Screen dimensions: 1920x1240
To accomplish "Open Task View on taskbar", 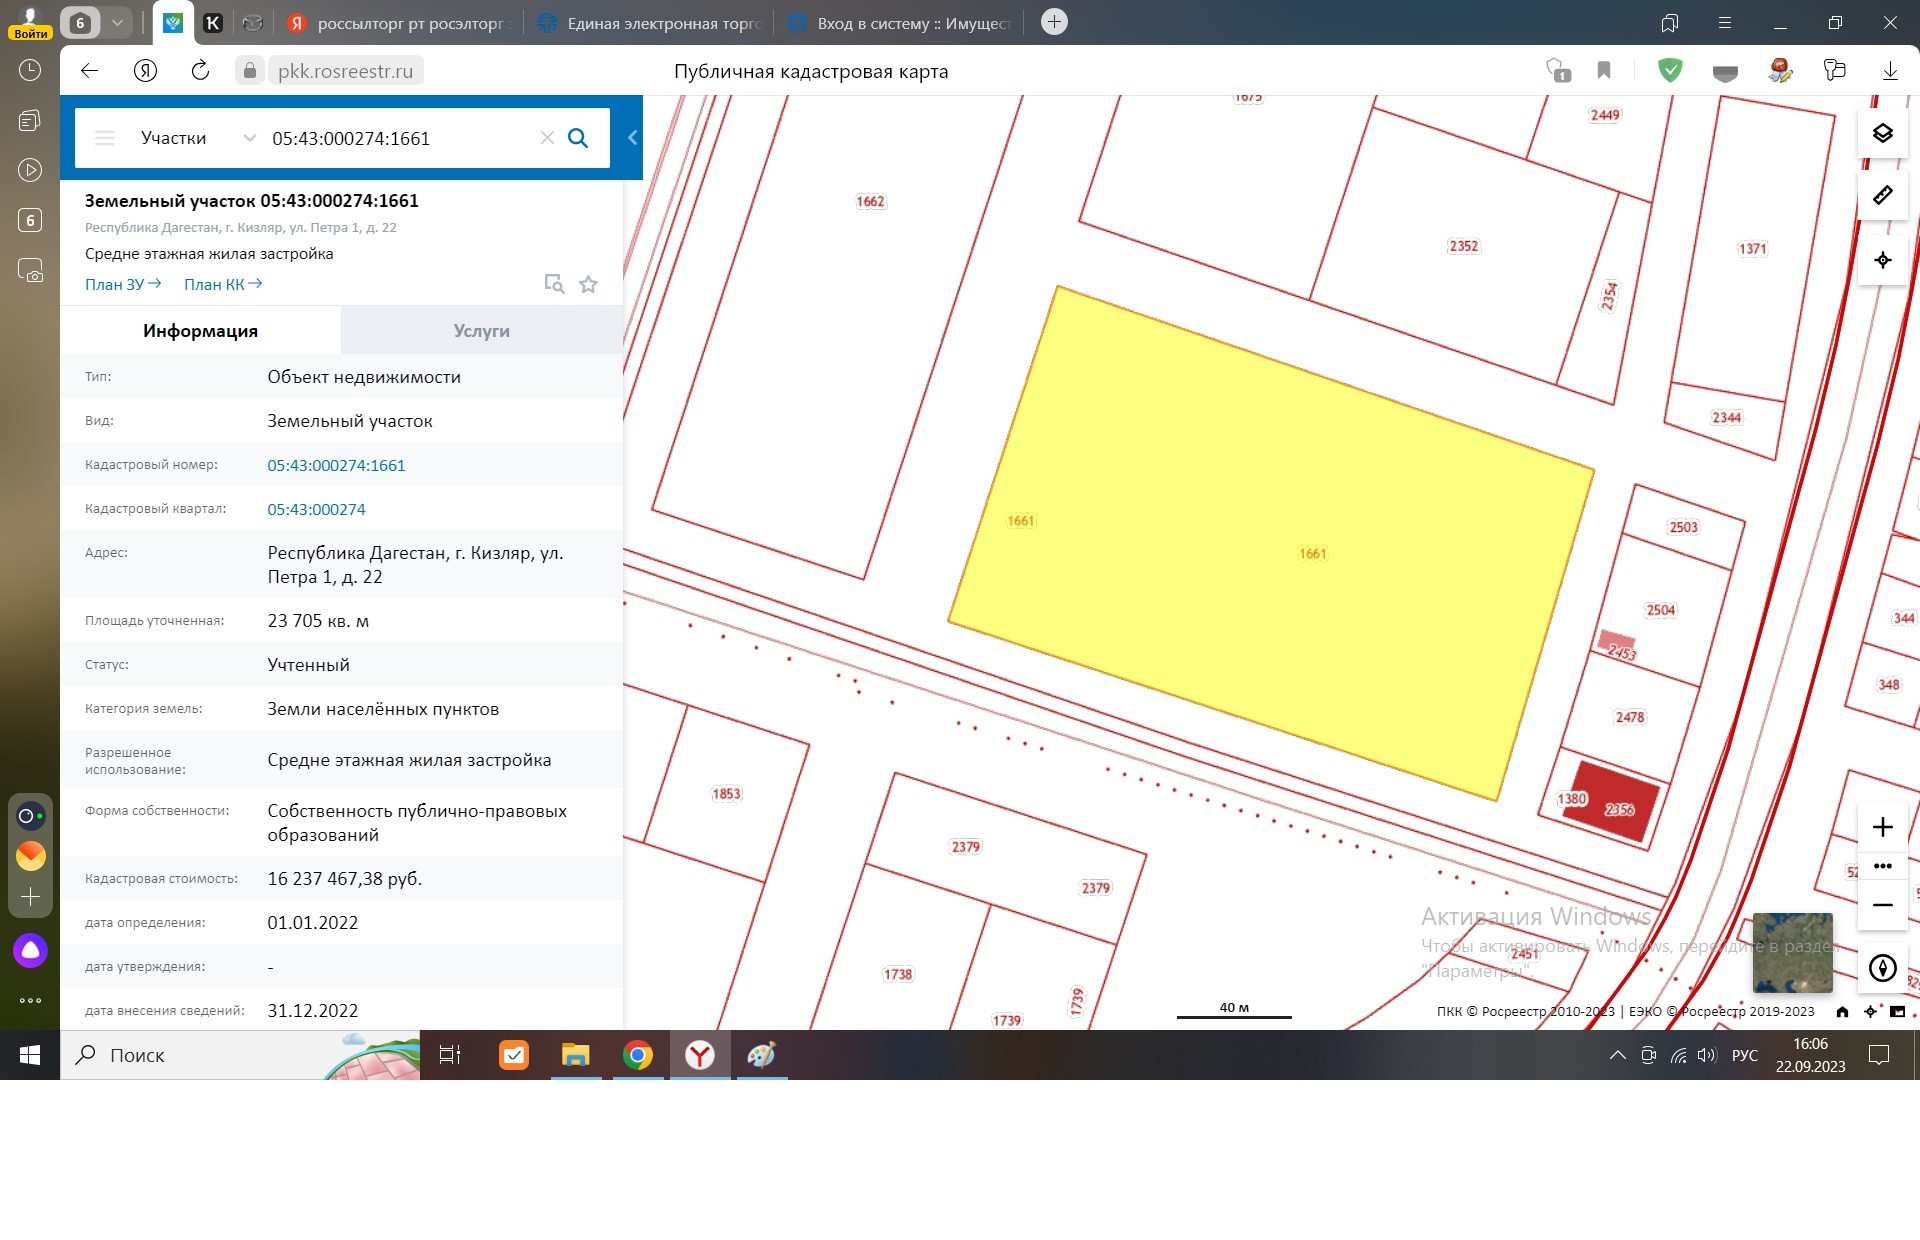I will pyautogui.click(x=450, y=1055).
